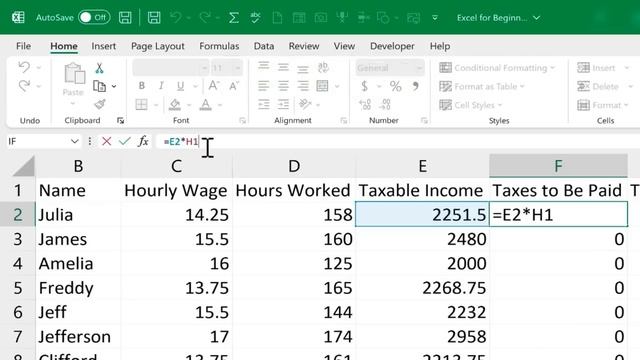Open Conditional Formatting menu
The width and height of the screenshot is (640, 360).
tap(497, 68)
